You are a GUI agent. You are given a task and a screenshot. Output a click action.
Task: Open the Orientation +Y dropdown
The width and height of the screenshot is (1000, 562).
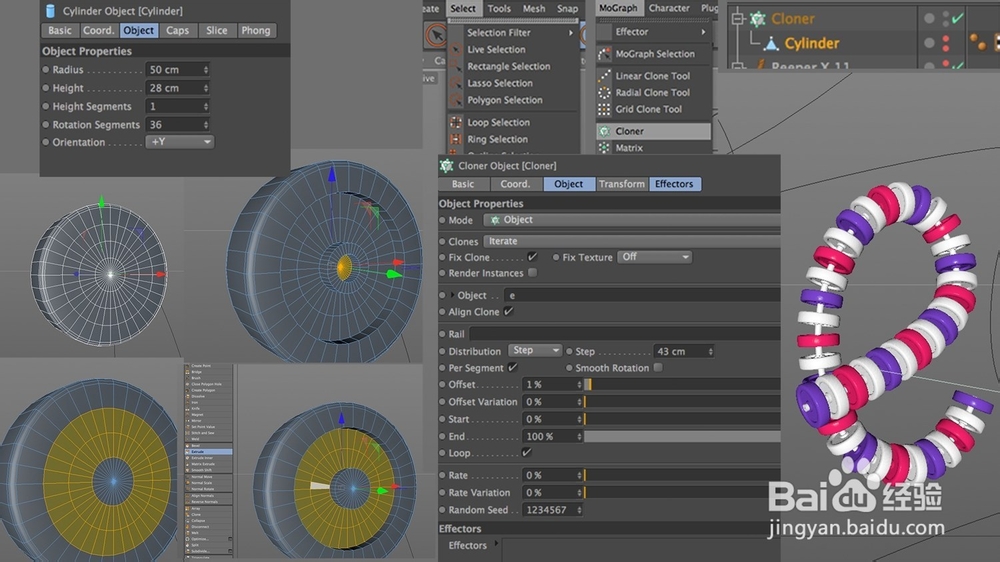[x=179, y=142]
